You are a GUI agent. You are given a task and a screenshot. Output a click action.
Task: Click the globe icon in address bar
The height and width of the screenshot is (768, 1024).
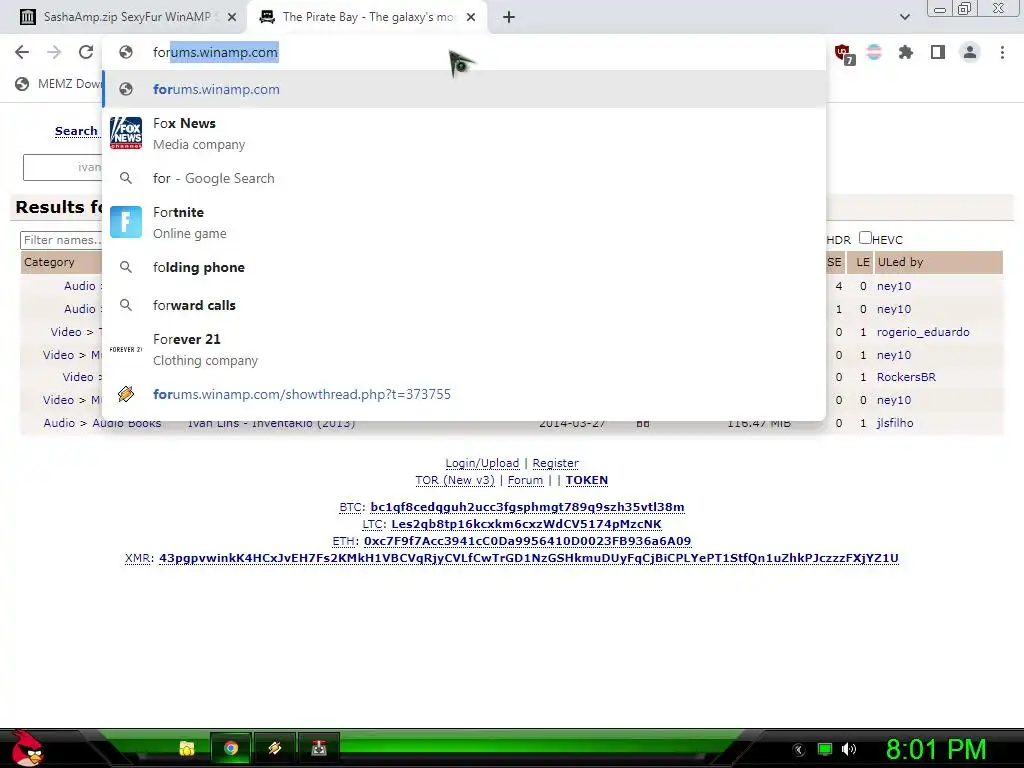126,52
